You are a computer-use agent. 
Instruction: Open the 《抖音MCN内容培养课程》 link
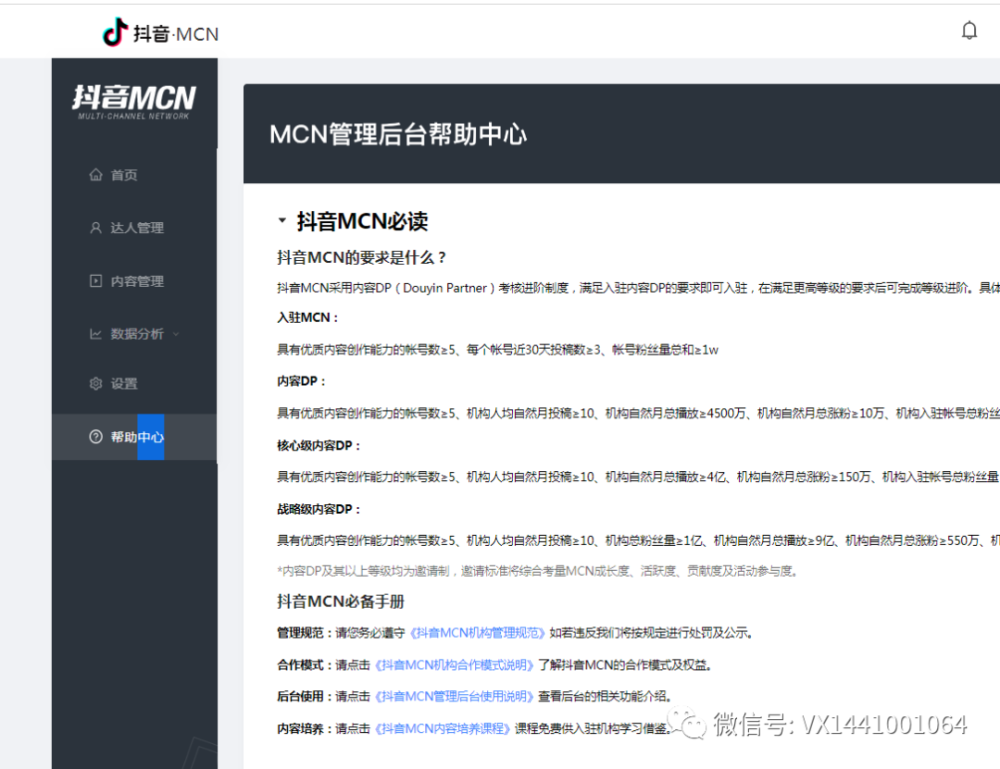click(x=442, y=728)
